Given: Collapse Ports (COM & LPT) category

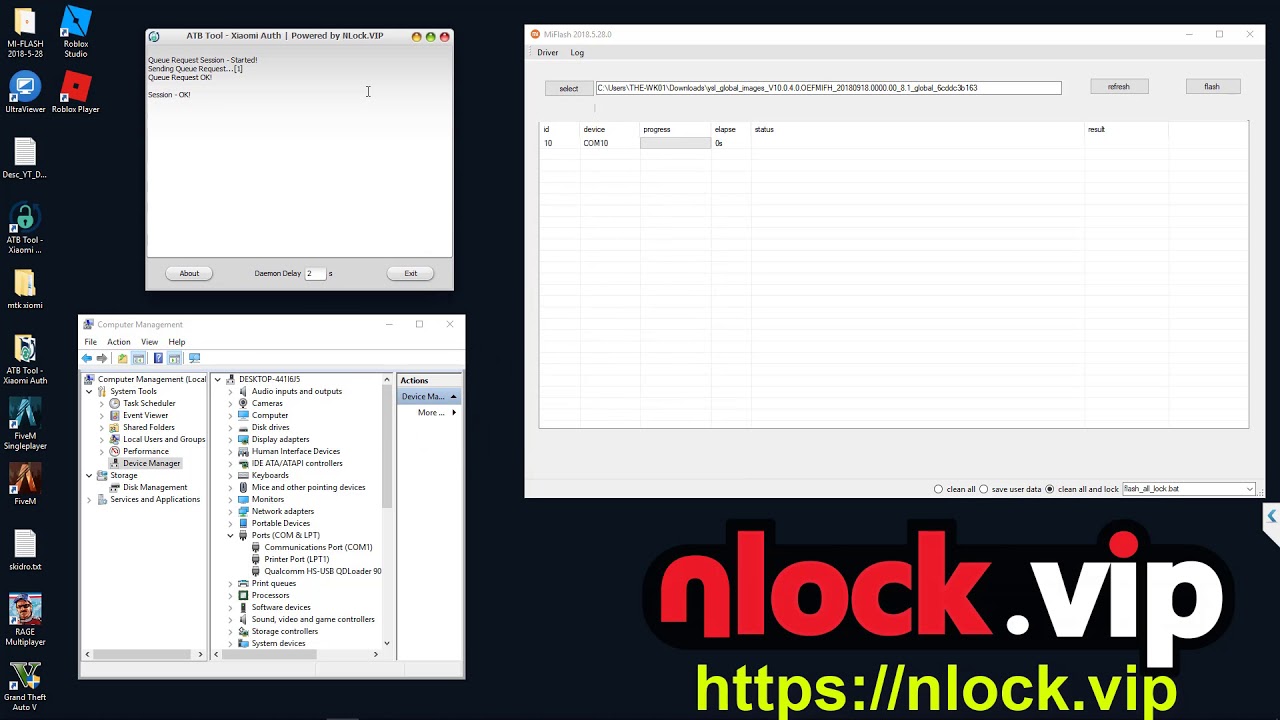Looking at the screenshot, I should 230,535.
